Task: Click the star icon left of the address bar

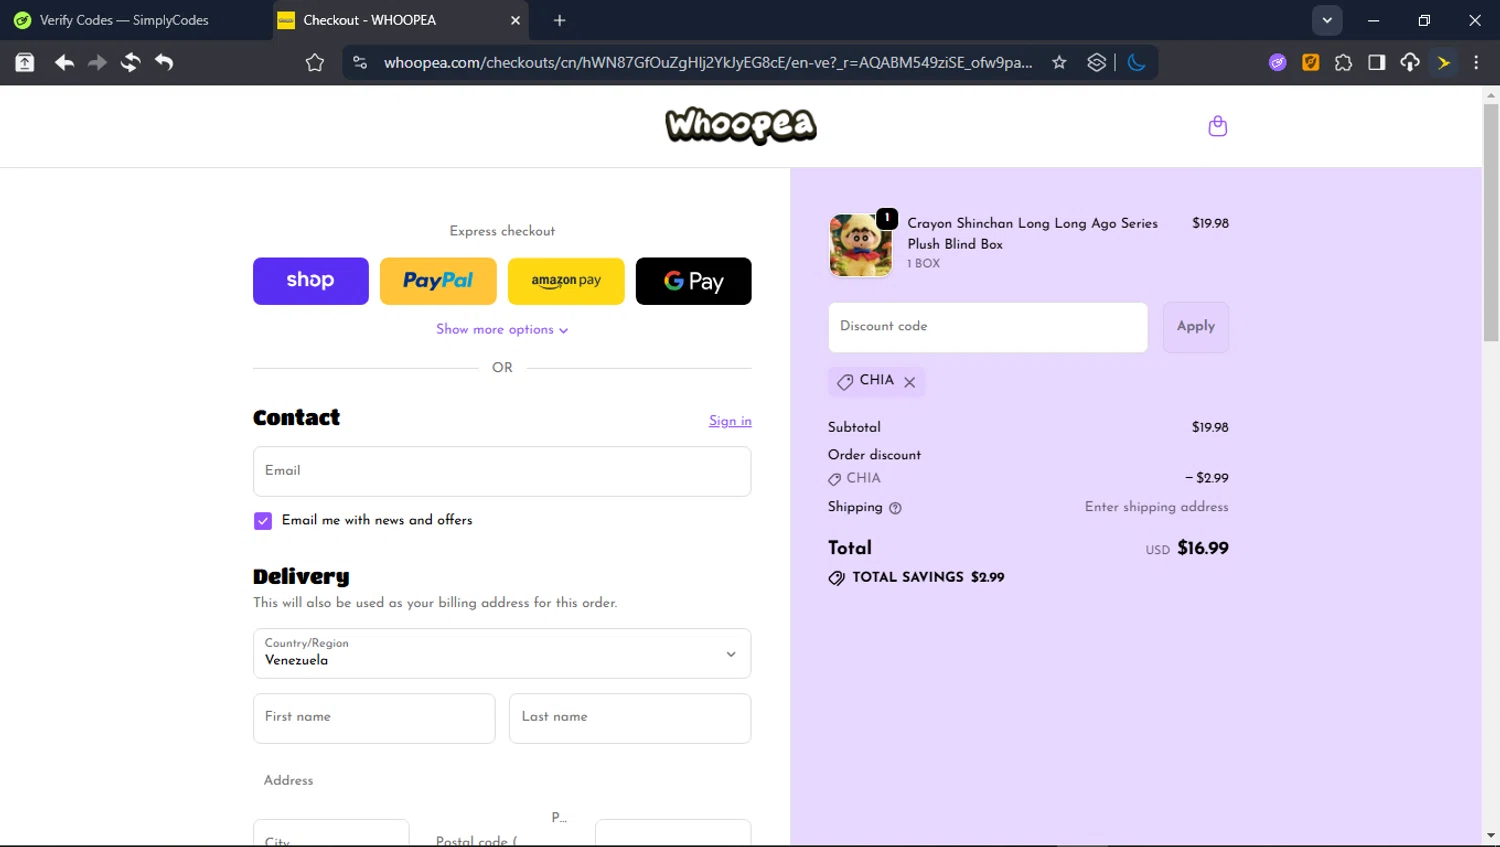Action: pos(315,62)
